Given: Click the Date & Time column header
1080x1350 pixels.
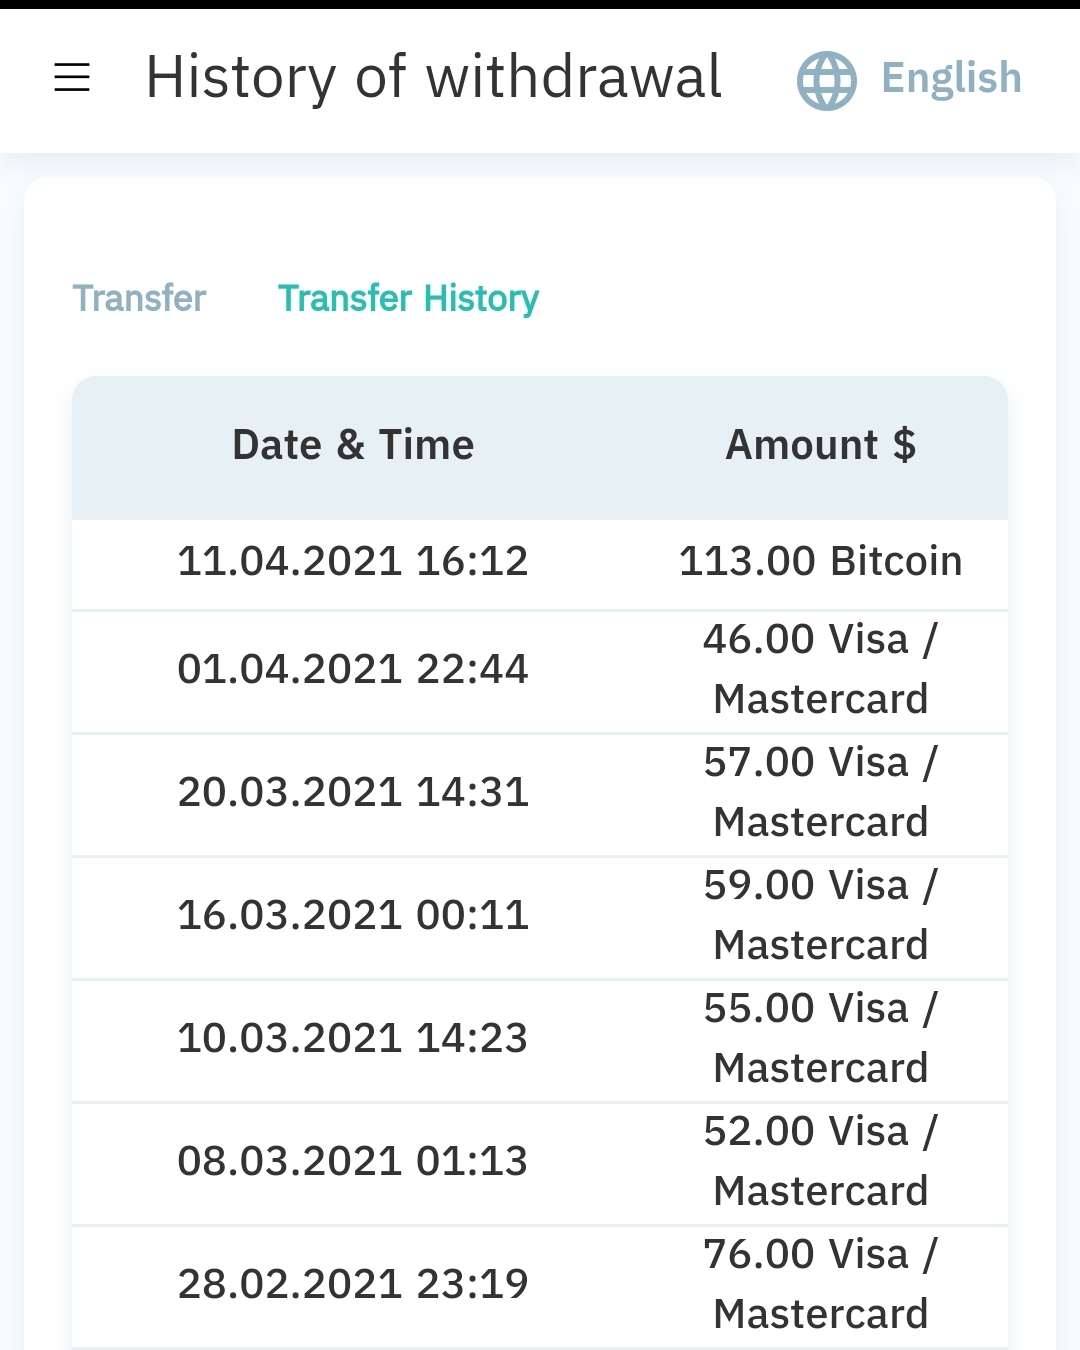Looking at the screenshot, I should pyautogui.click(x=353, y=445).
